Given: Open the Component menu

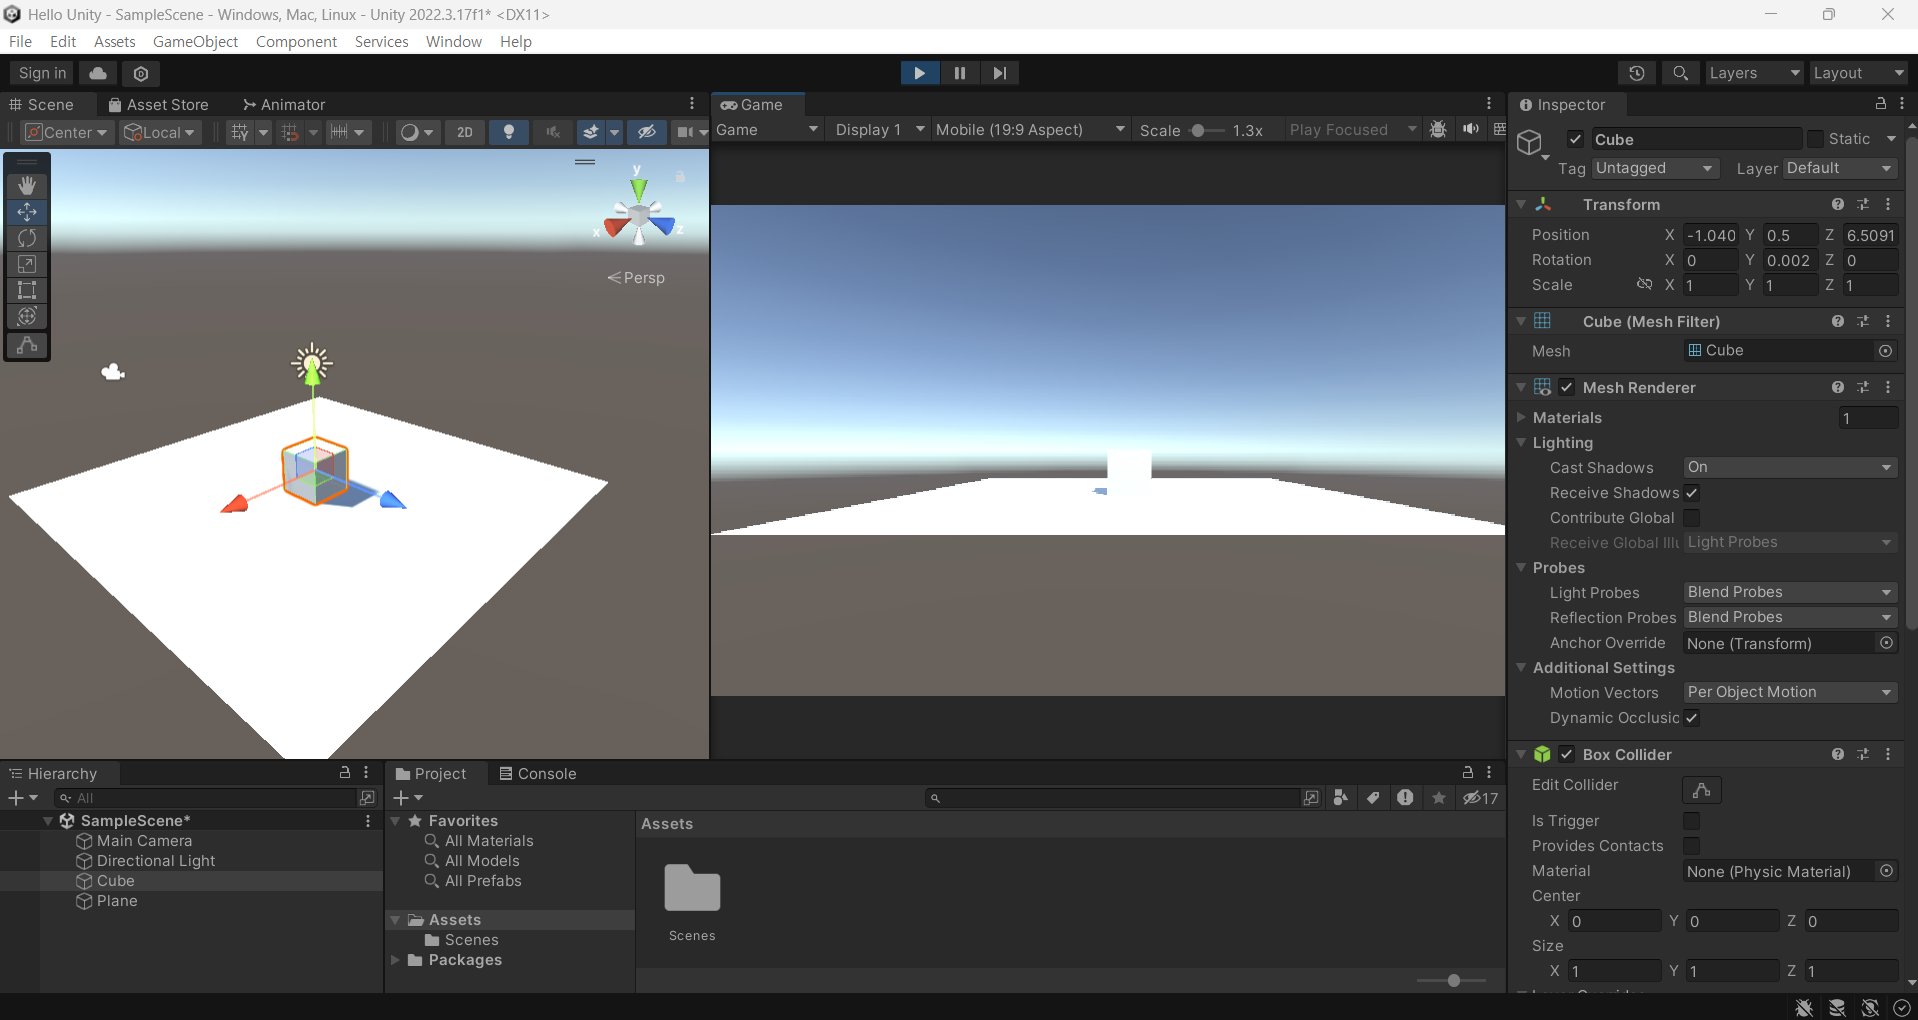Looking at the screenshot, I should [296, 41].
